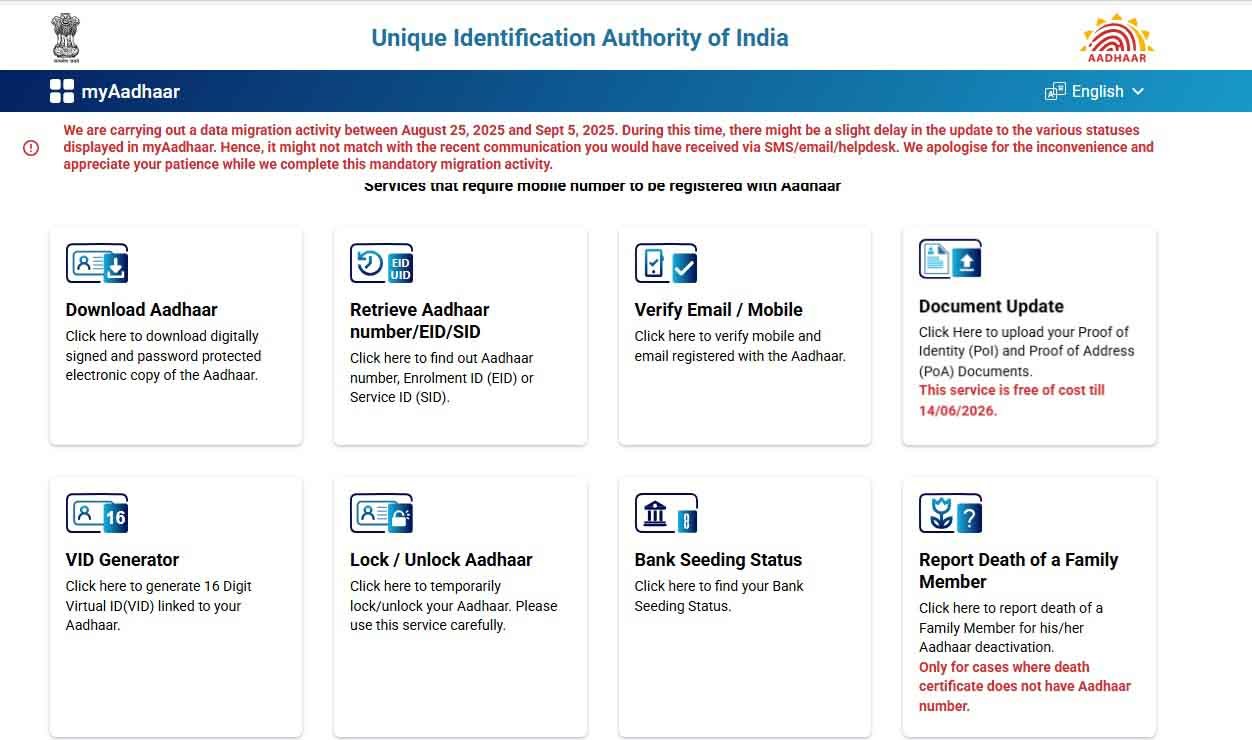Open the VID Generator heading
Viewport: 1252px width, 740px height.
coord(122,560)
